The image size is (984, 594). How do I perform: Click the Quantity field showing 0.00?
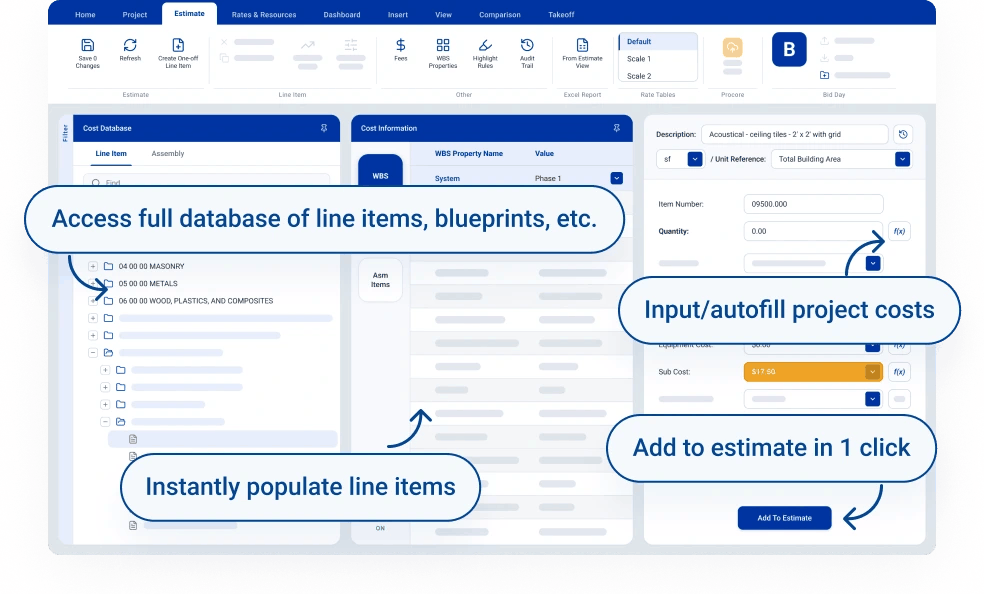(x=813, y=231)
